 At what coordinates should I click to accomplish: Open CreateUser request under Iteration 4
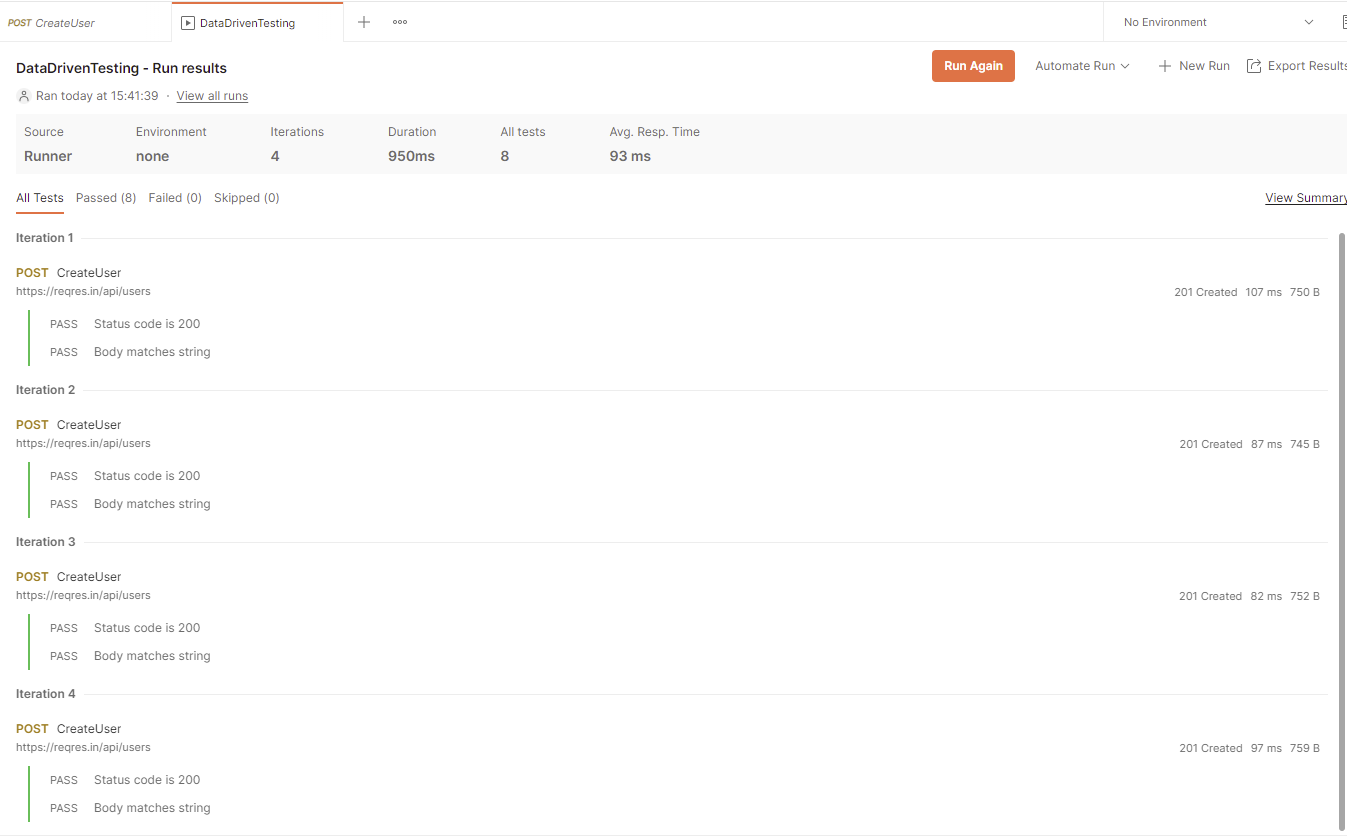[89, 729]
